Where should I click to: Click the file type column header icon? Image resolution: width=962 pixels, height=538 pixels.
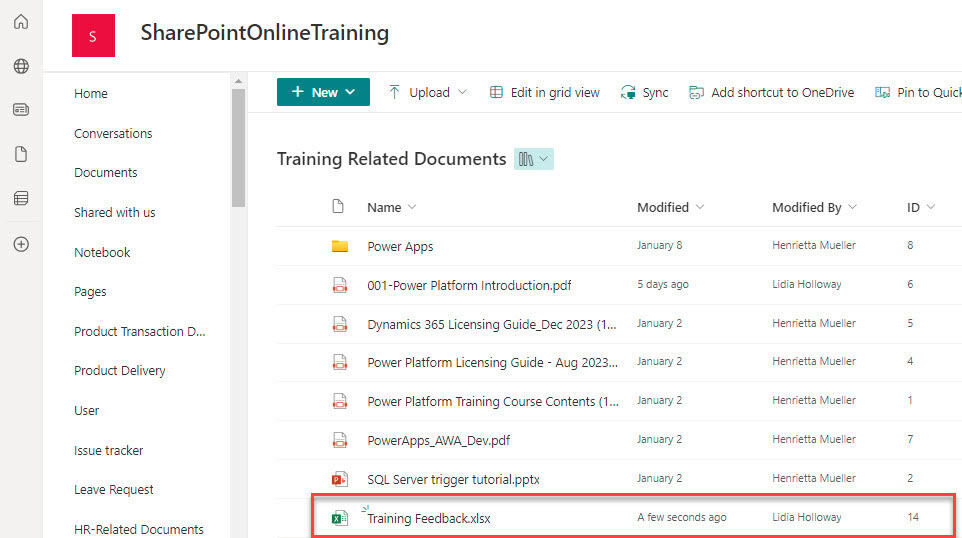point(337,207)
